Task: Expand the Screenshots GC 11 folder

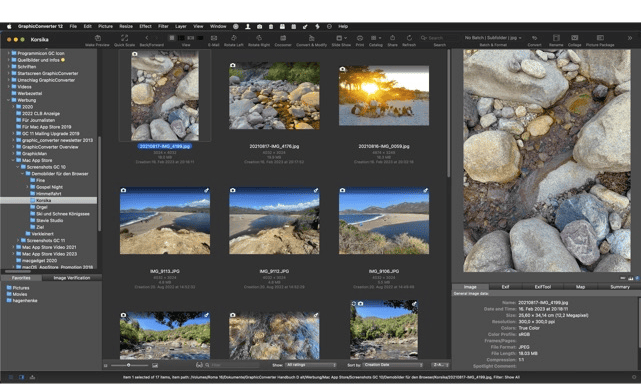Action: [18, 240]
